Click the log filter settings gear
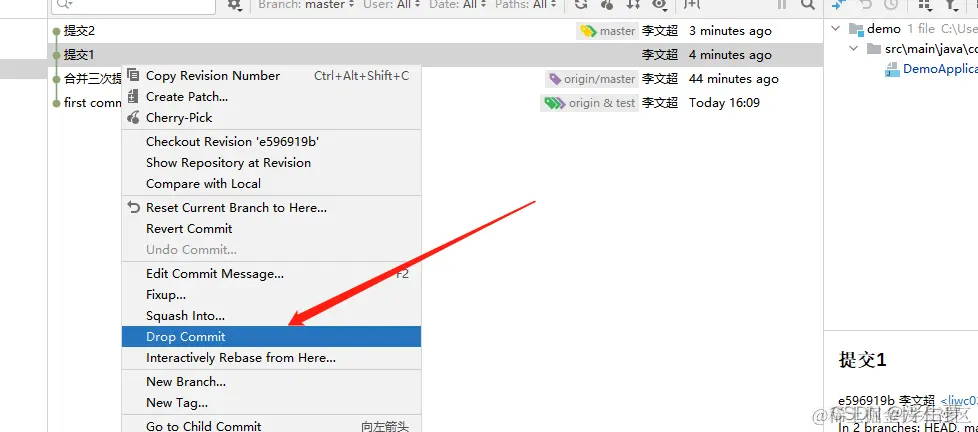 pyautogui.click(x=234, y=4)
